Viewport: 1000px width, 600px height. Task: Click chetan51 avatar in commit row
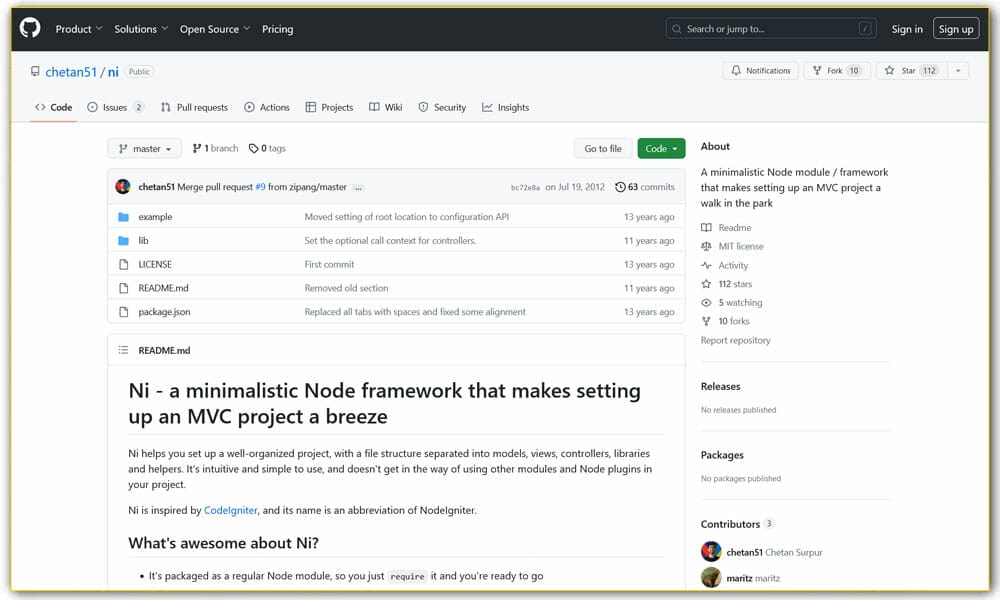(x=123, y=187)
